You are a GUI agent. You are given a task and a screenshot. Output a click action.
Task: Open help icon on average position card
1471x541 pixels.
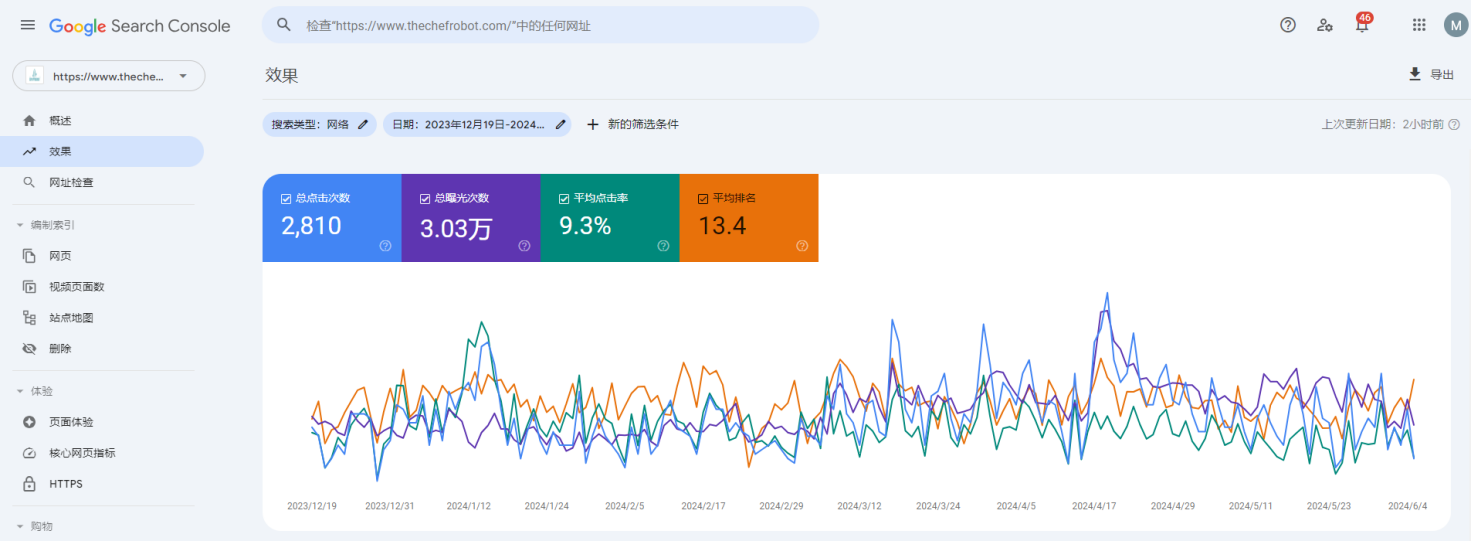coord(802,246)
